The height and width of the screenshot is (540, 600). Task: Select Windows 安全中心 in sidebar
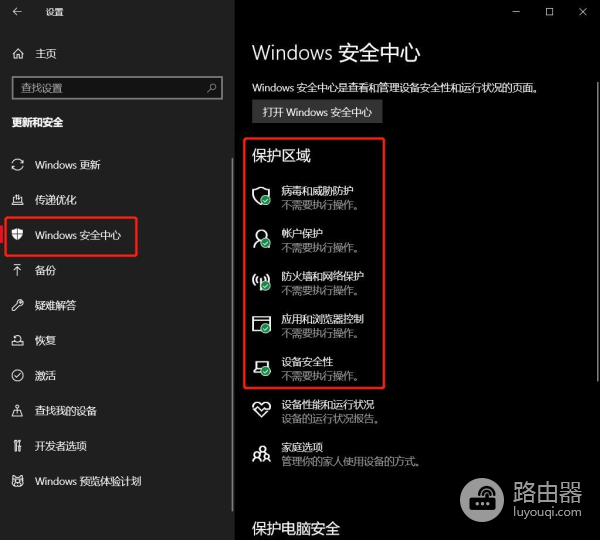78,235
